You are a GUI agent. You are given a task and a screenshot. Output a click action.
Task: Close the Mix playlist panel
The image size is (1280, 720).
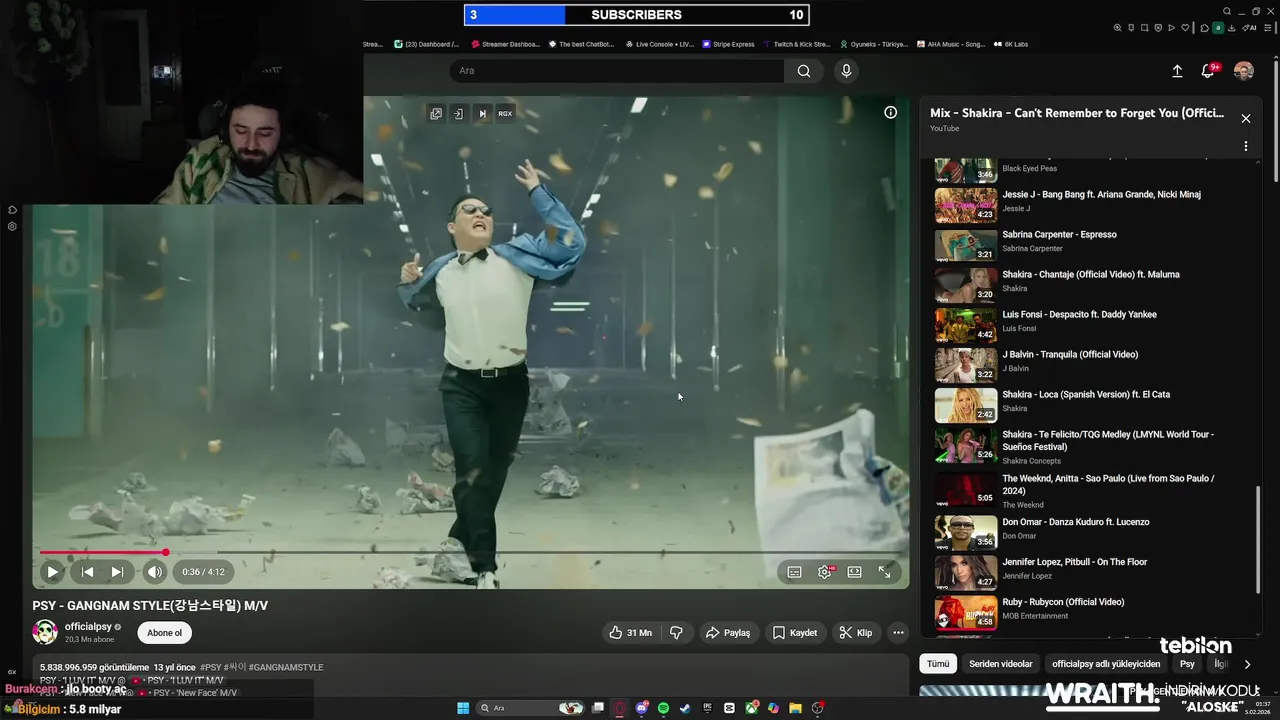point(1246,118)
